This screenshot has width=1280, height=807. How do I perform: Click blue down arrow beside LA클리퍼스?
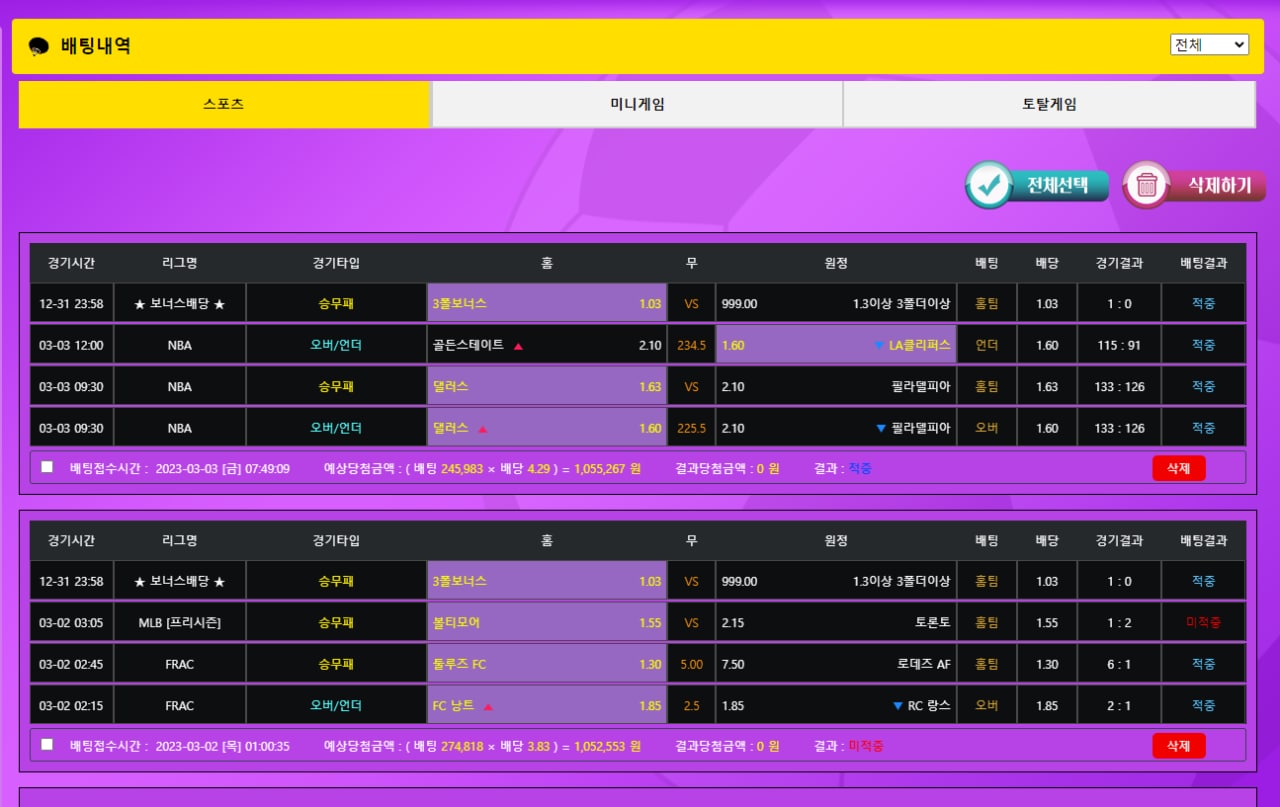[879, 346]
